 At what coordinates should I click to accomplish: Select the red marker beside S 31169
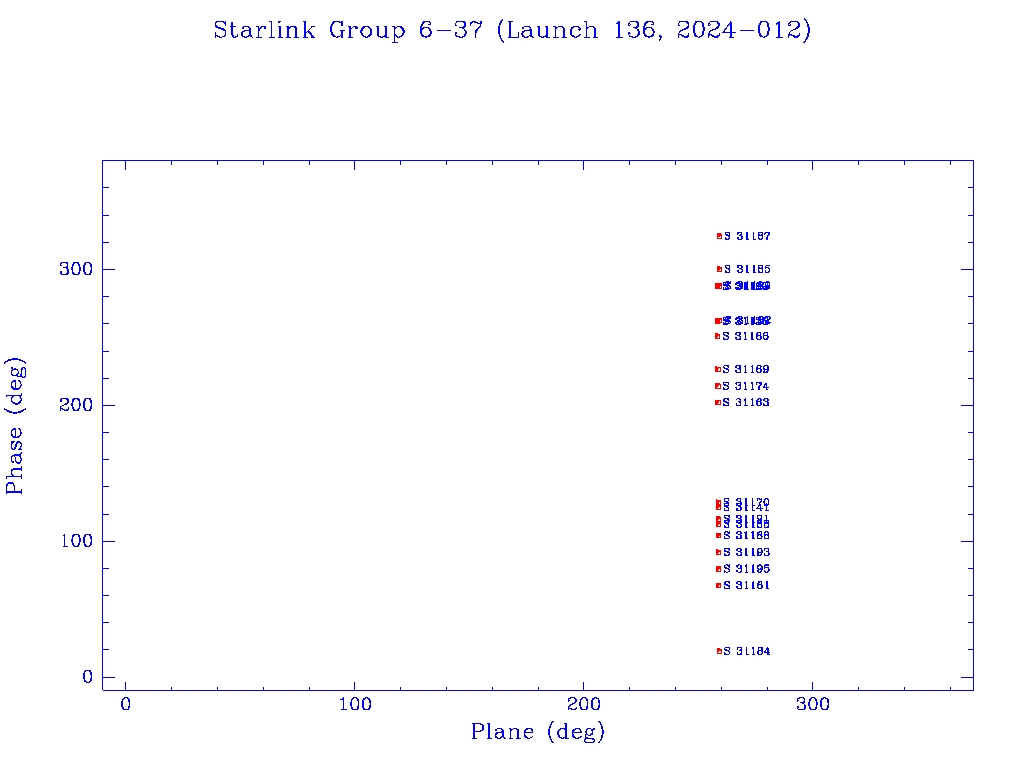pyautogui.click(x=718, y=369)
